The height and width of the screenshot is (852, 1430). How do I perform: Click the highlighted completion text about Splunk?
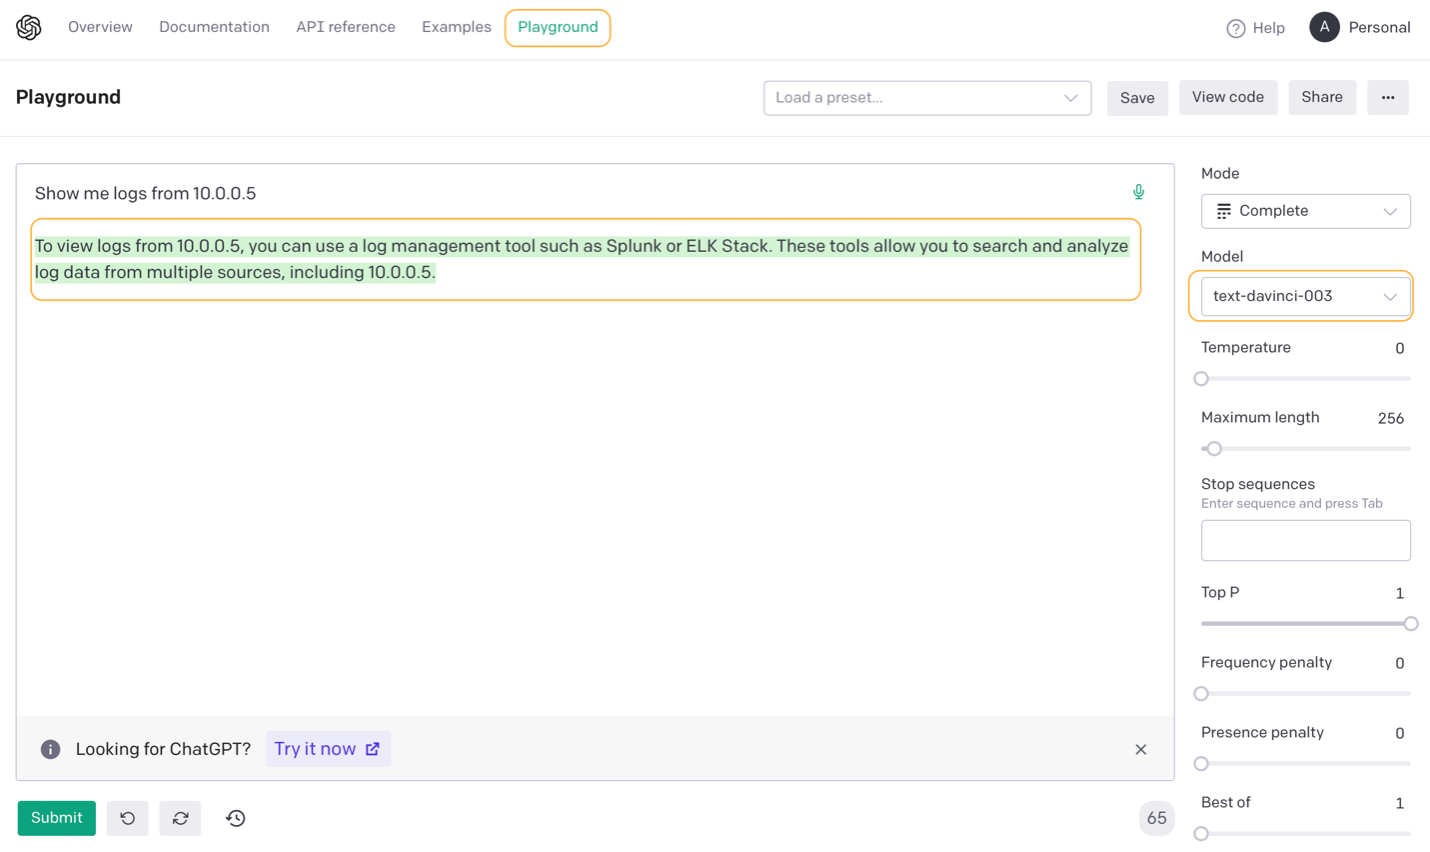(x=582, y=259)
